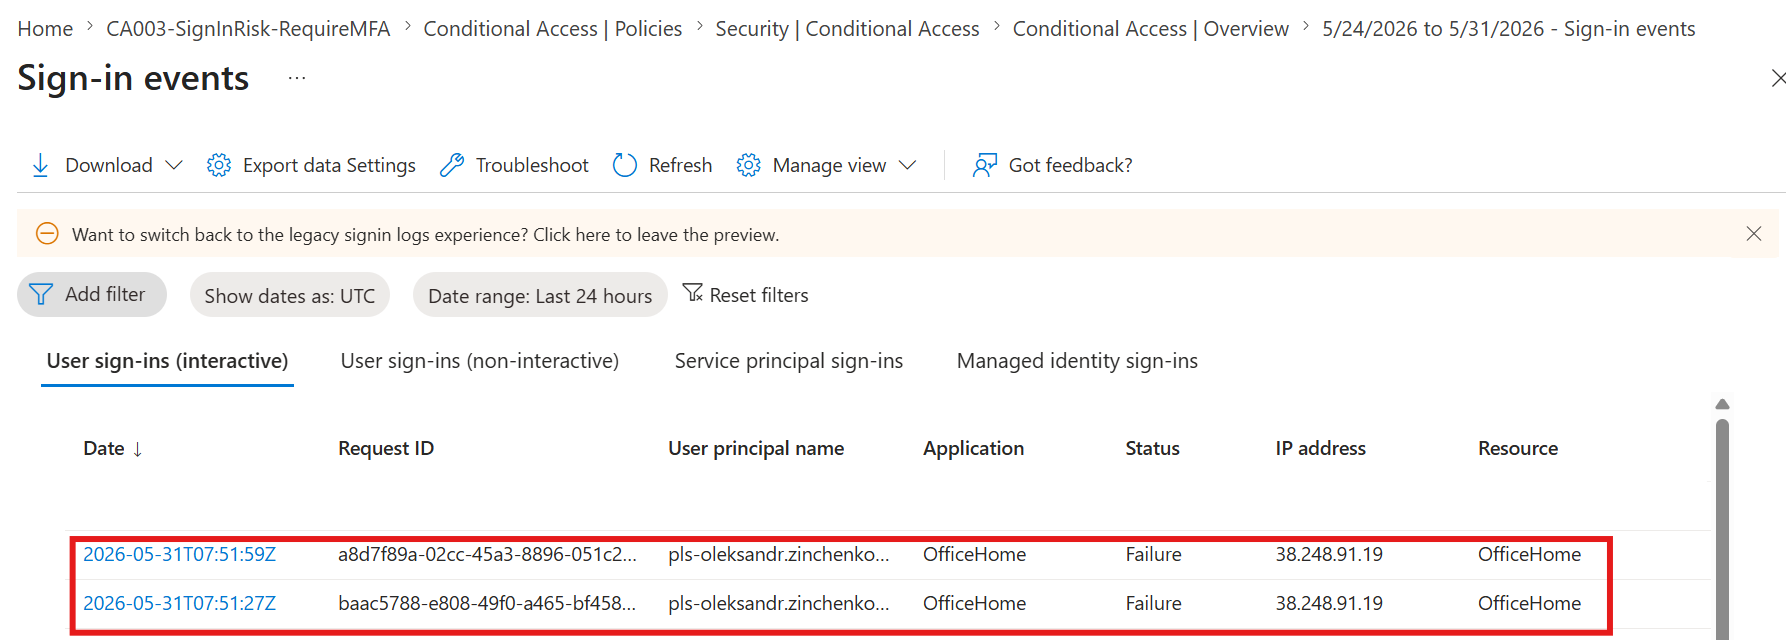This screenshot has height=640, width=1786.
Task: Click user name in the 07:51:27Z row
Action: coord(779,603)
